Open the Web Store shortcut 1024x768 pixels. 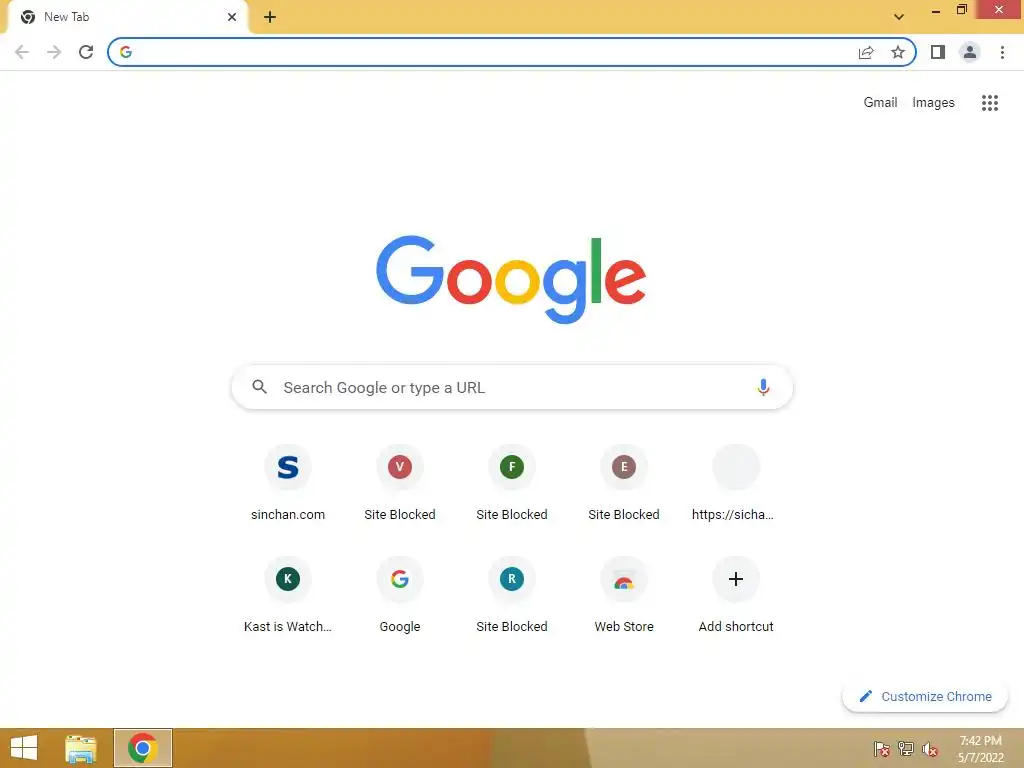pyautogui.click(x=624, y=596)
